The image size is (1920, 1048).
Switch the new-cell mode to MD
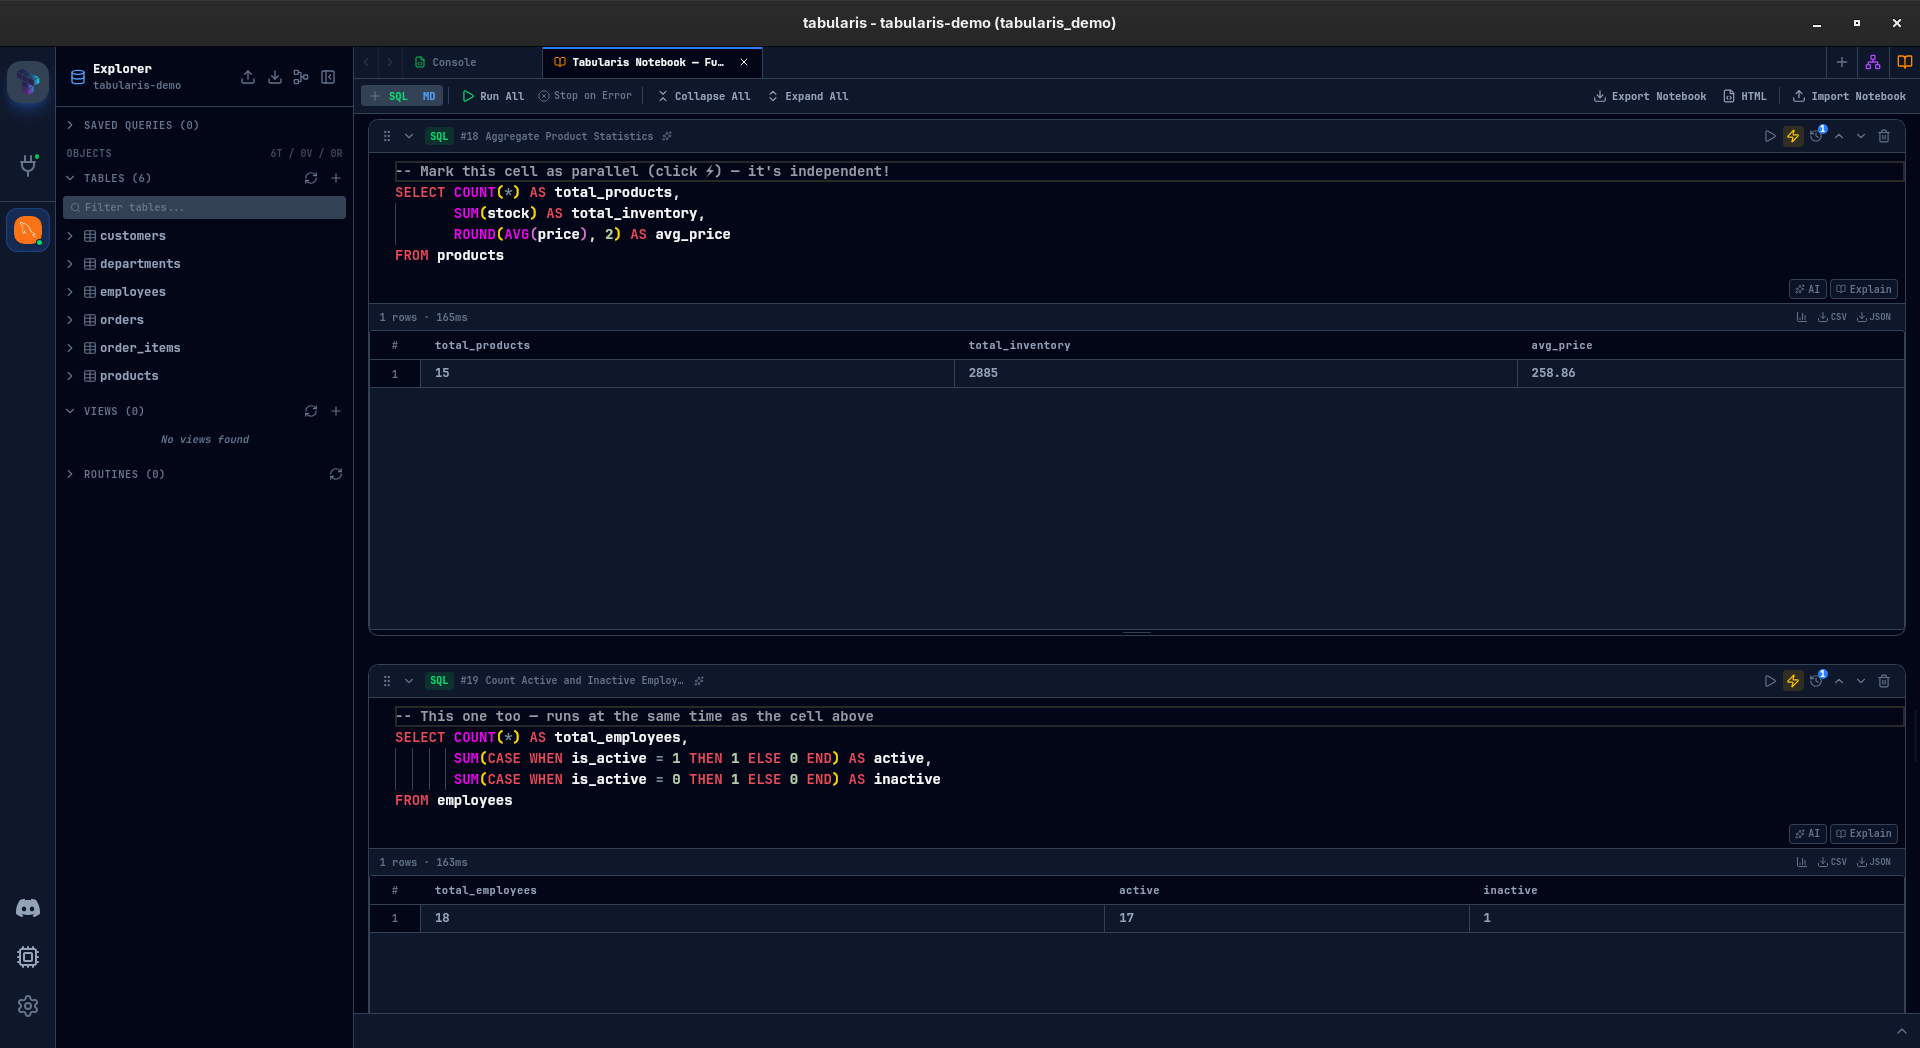click(x=428, y=96)
